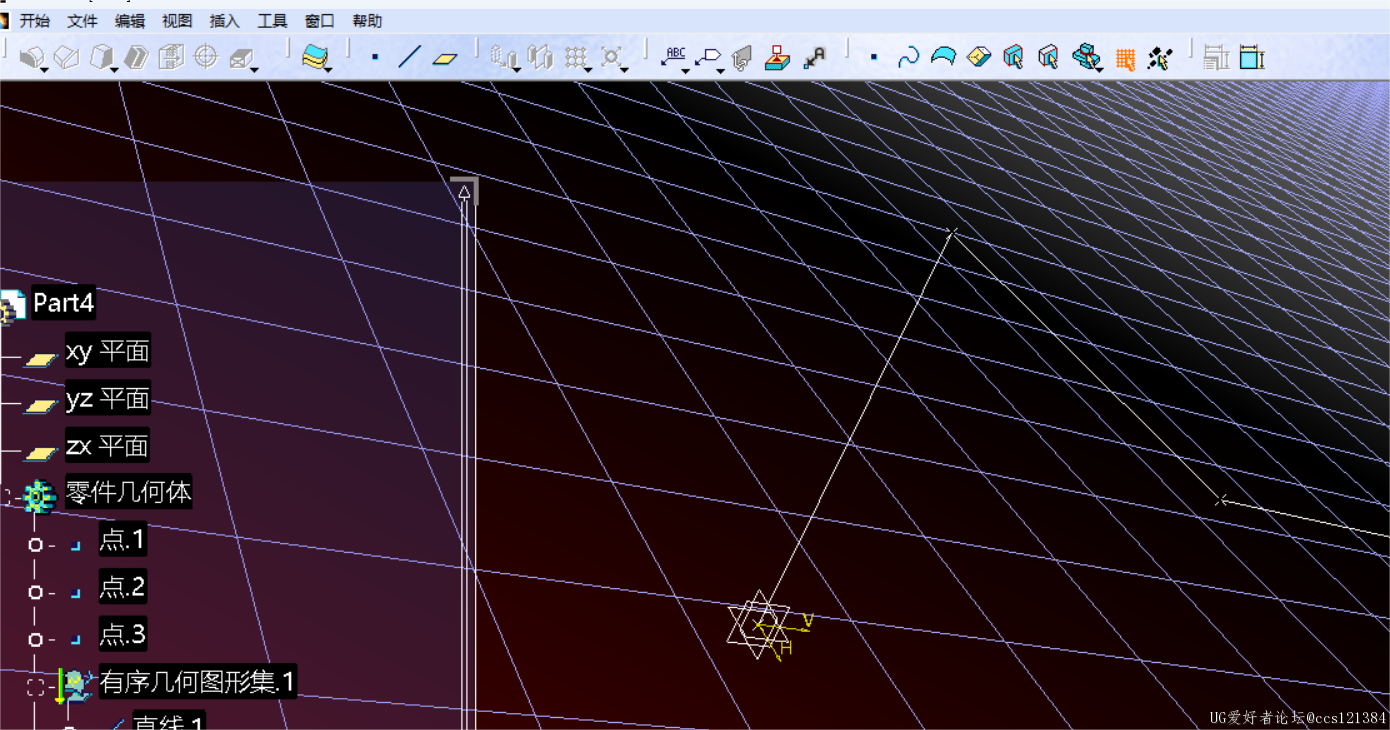Click the grayed crosshair target icon
This screenshot has height=730, width=1390.
(205, 56)
